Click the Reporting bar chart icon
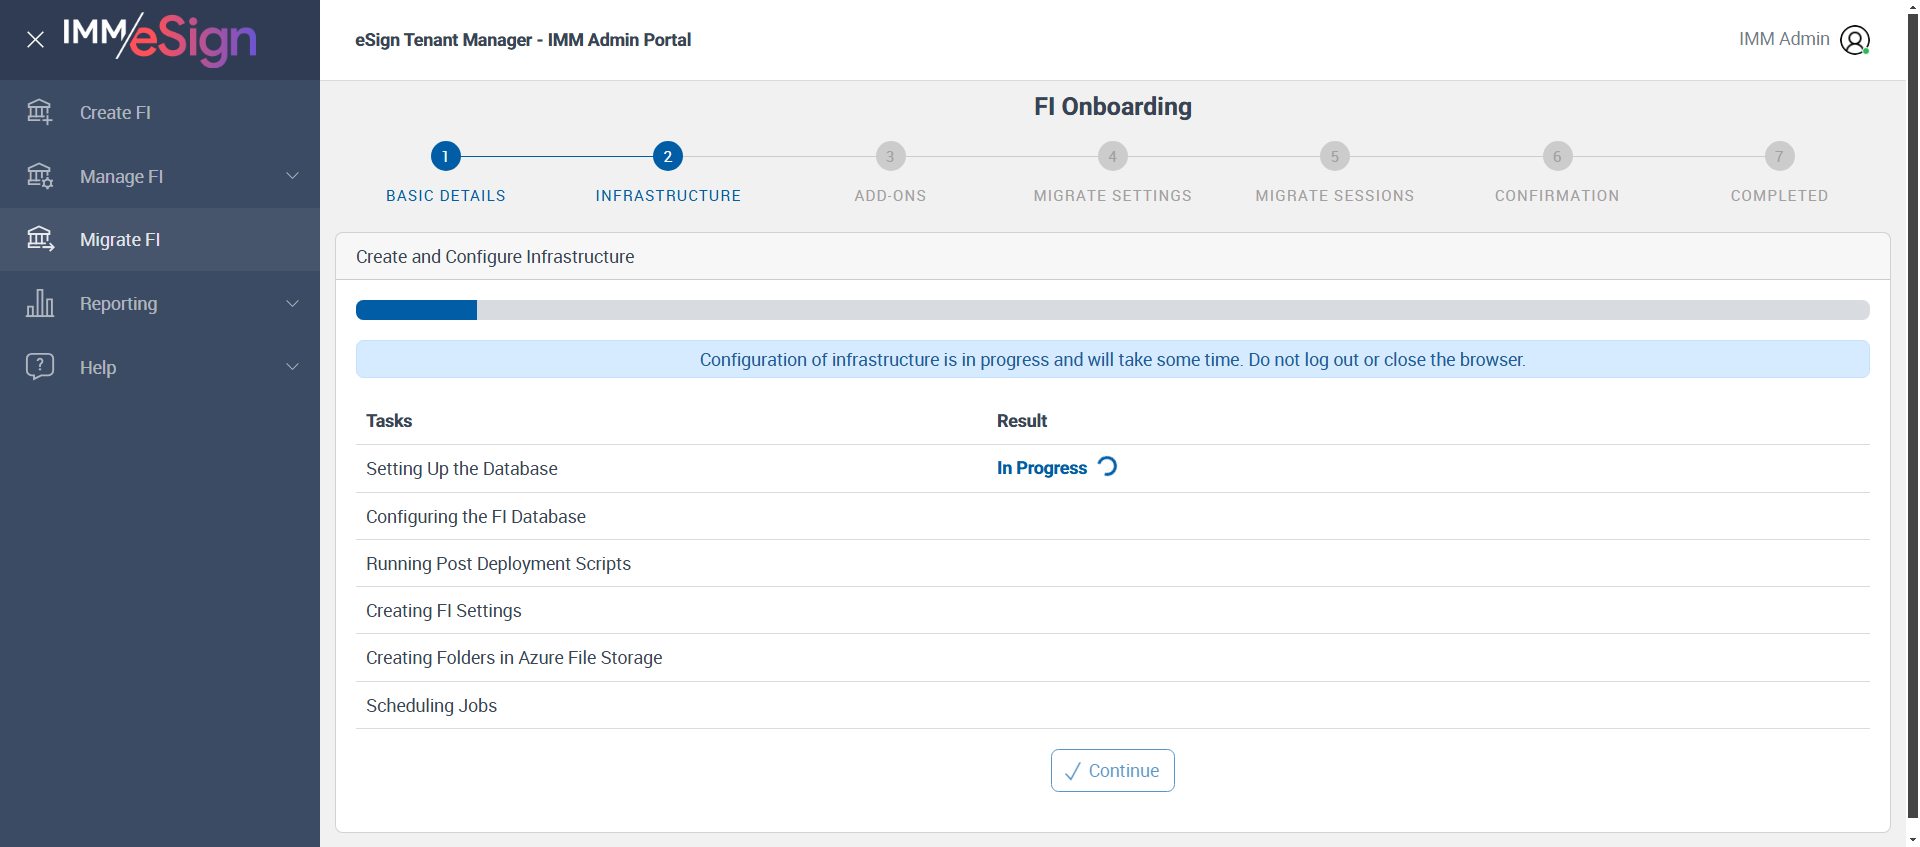1920x847 pixels. [40, 303]
